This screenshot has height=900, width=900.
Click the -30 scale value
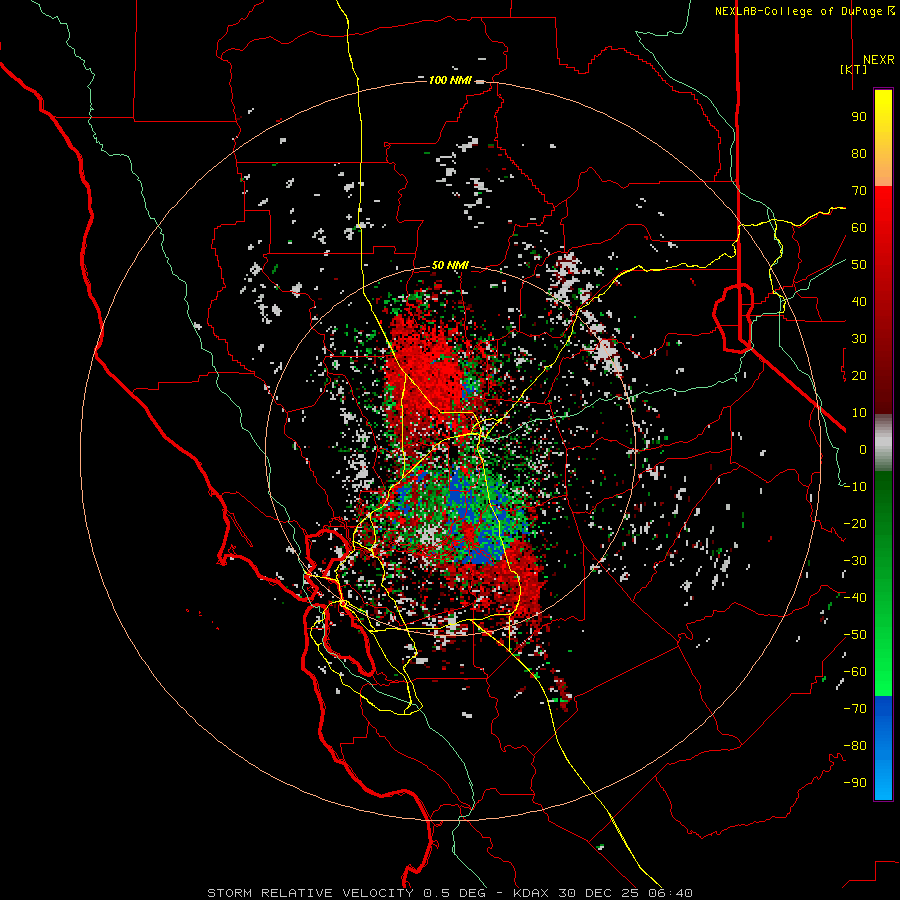[855, 561]
